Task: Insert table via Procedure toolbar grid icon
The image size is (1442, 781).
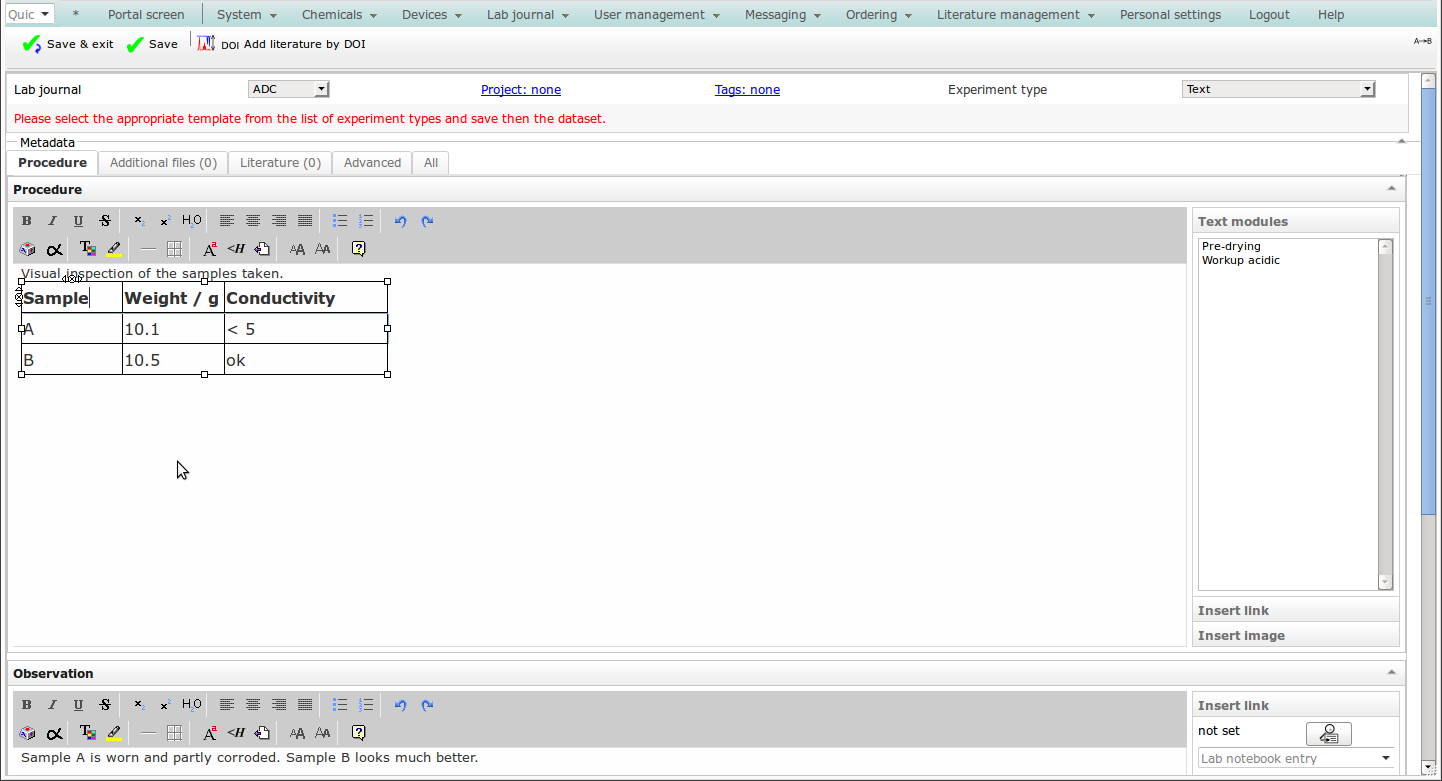Action: tap(174, 249)
